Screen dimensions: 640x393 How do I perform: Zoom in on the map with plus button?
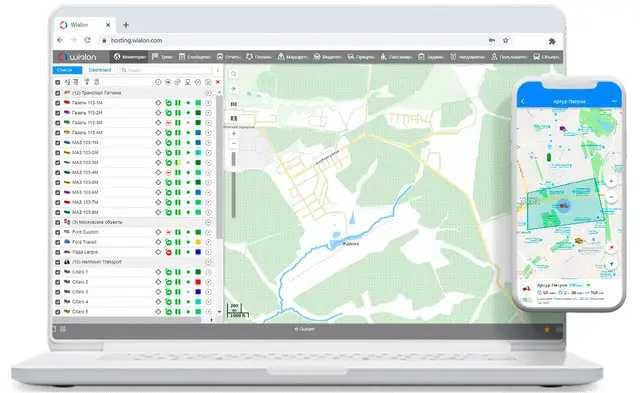tap(234, 133)
